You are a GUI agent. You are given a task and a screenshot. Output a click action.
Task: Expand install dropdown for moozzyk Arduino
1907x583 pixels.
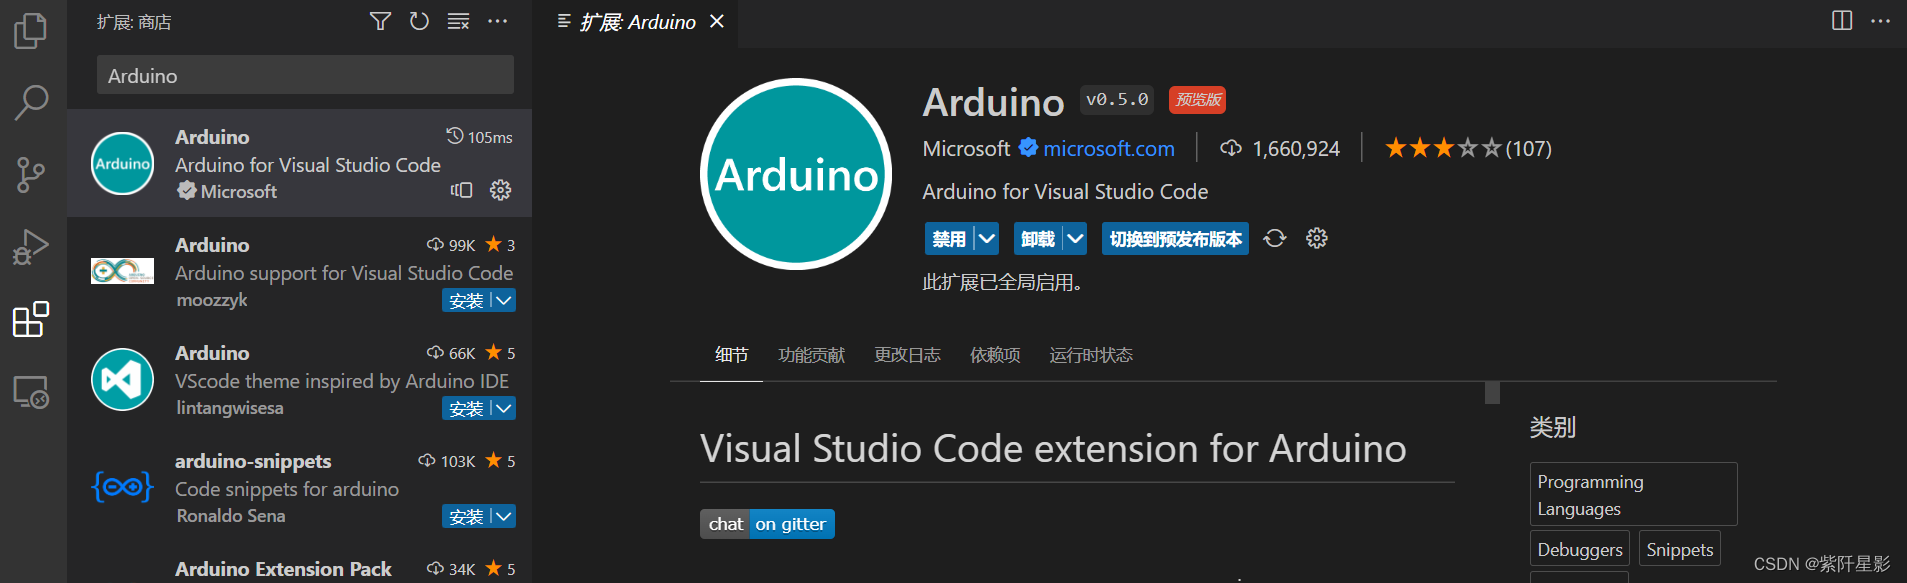click(503, 300)
